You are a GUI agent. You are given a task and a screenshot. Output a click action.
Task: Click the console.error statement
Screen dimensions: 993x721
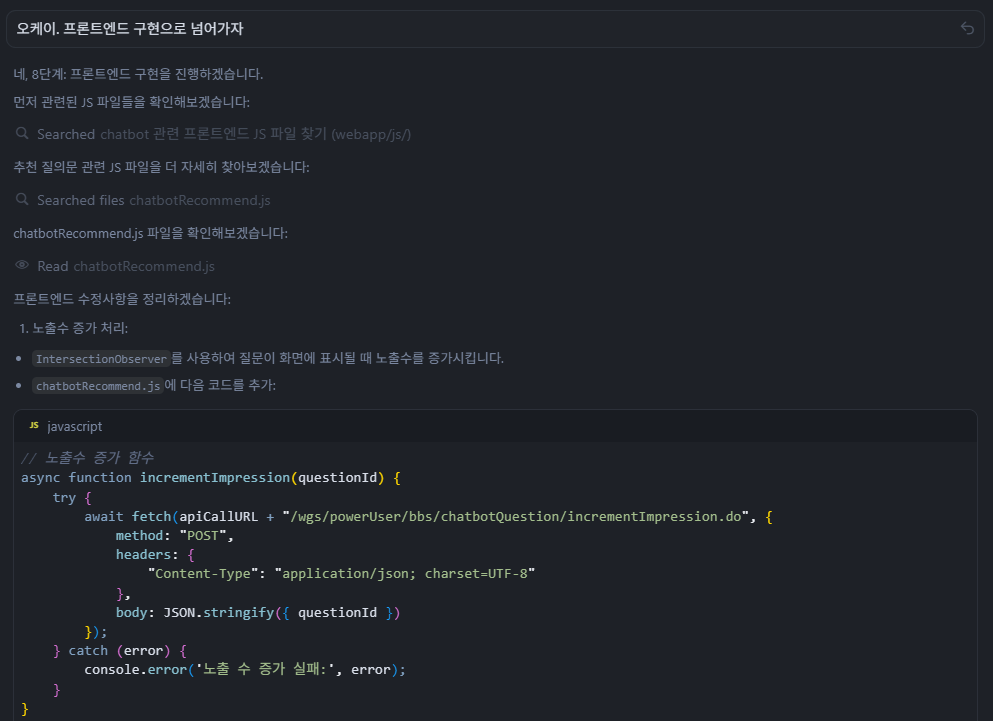click(x=135, y=670)
